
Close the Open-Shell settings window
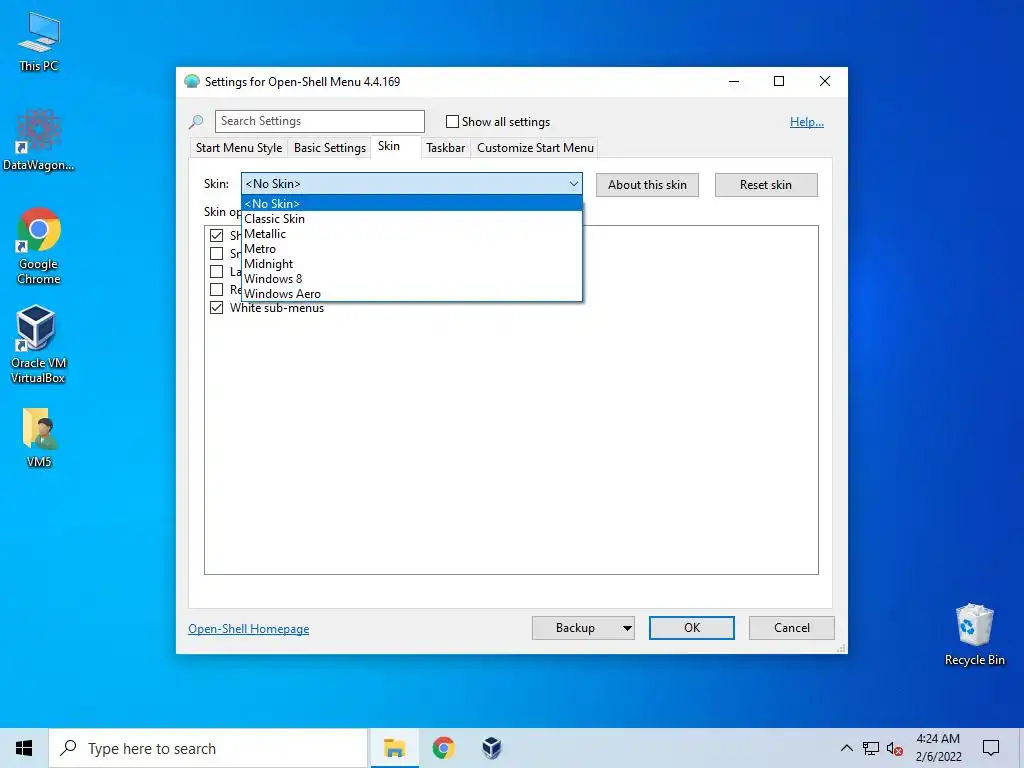coord(825,81)
